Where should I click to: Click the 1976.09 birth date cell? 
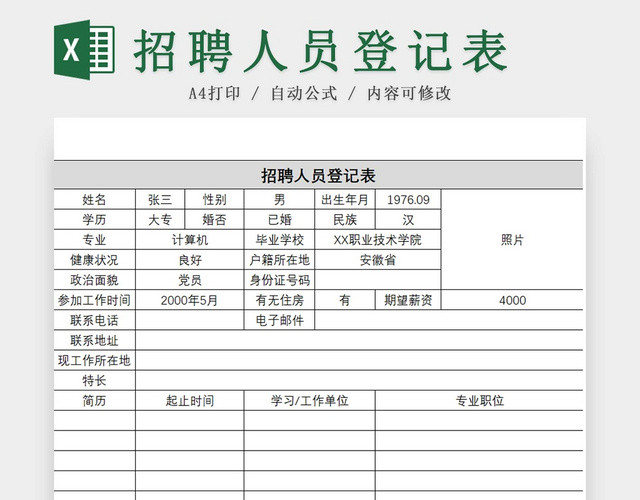(x=408, y=200)
